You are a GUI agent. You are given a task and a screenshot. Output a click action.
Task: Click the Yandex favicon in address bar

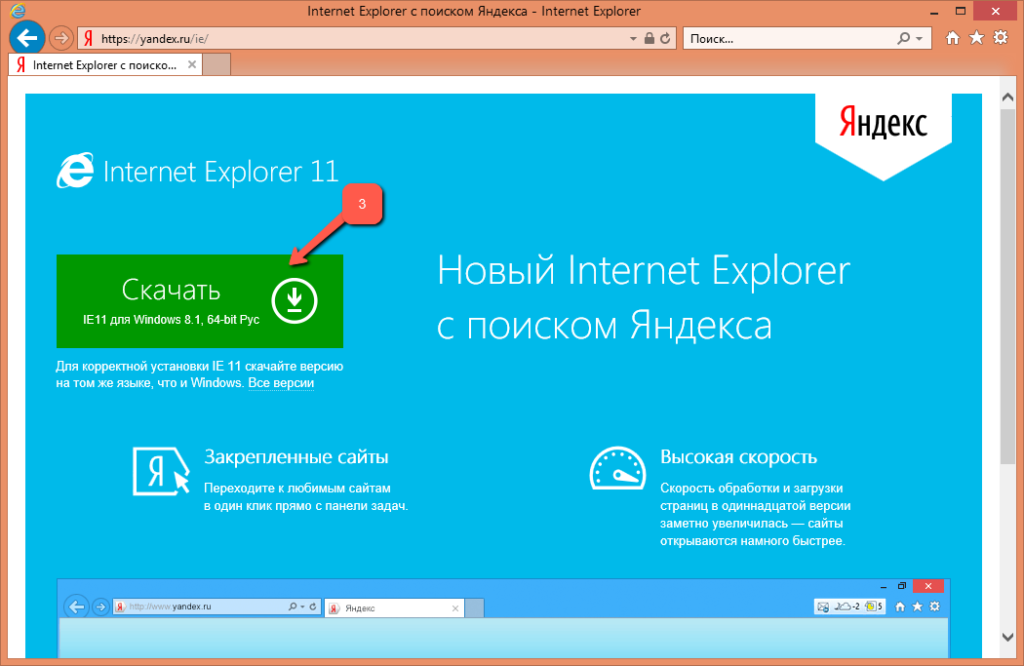click(88, 39)
